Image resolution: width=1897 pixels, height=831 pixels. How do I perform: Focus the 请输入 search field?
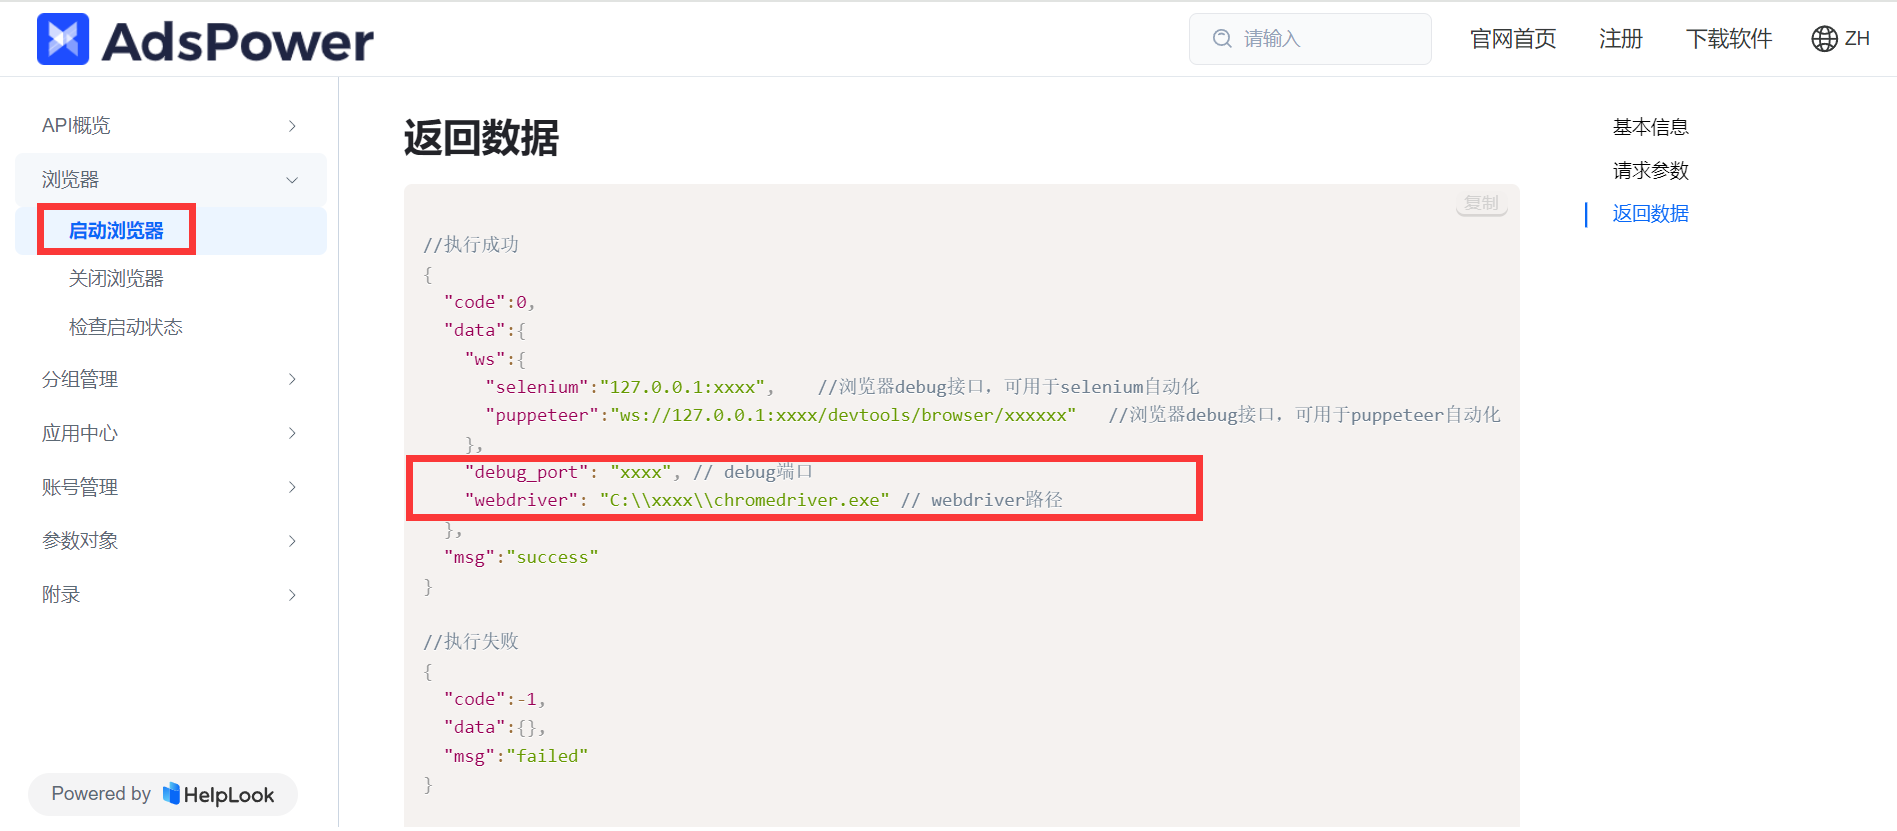(1310, 39)
